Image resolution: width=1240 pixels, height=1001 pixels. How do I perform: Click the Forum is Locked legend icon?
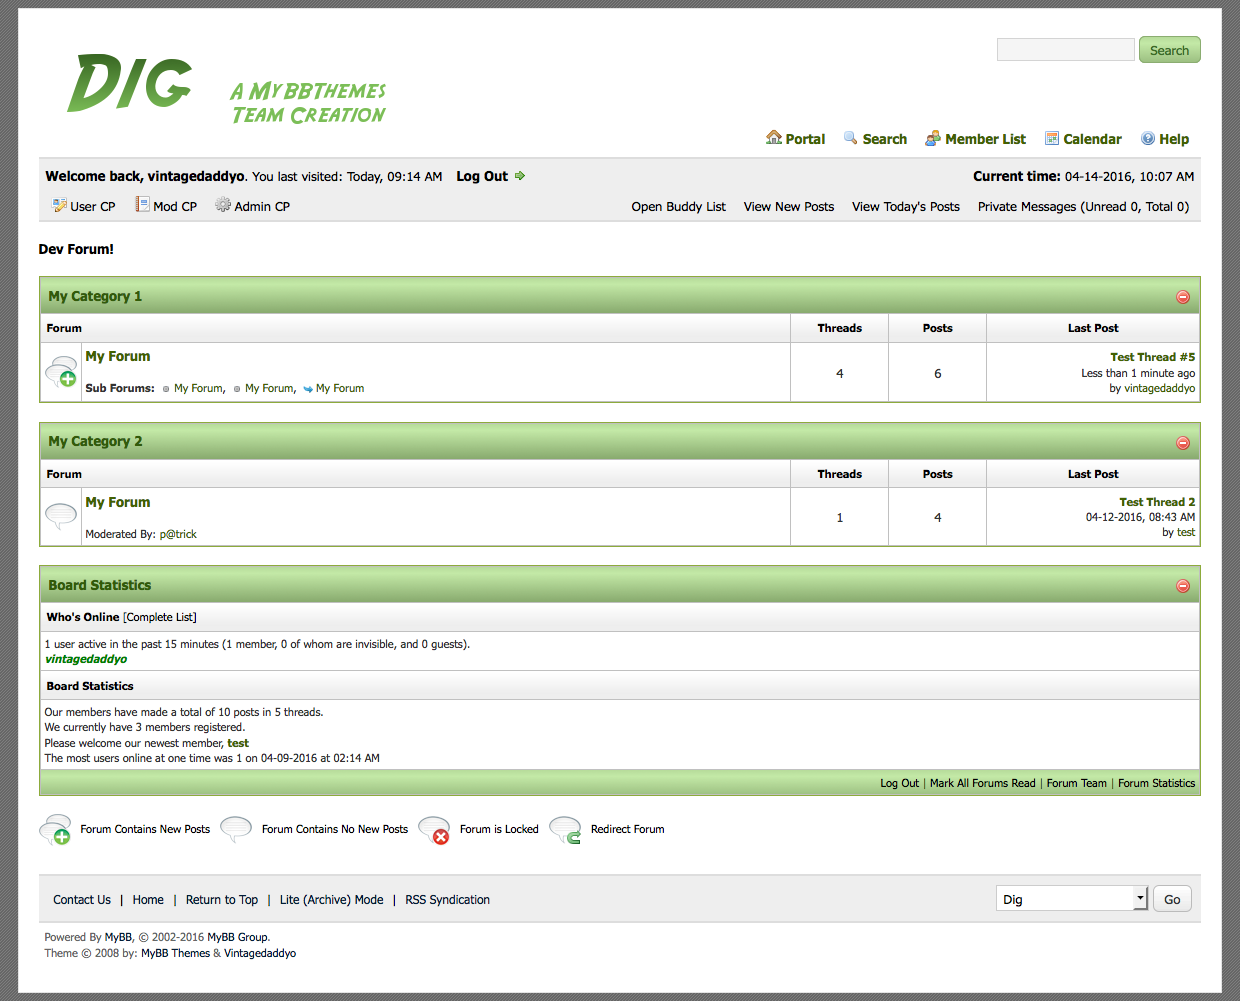[x=434, y=829]
